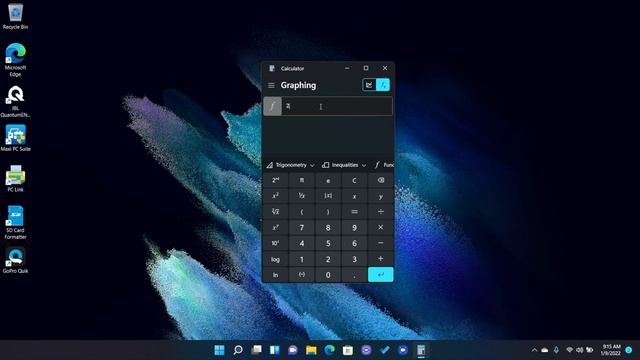Image resolution: width=640 pixels, height=360 pixels.
Task: Open Maxi PC Suite desktop shortcut
Action: (x=15, y=138)
